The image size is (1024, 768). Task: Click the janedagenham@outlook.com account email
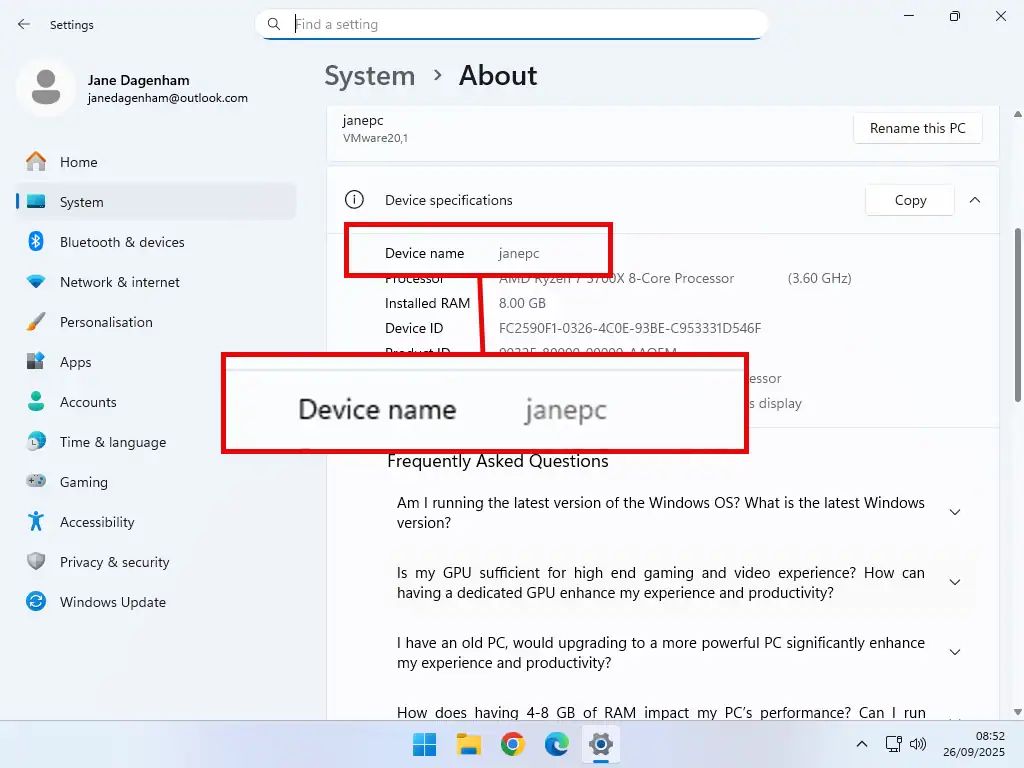[168, 98]
